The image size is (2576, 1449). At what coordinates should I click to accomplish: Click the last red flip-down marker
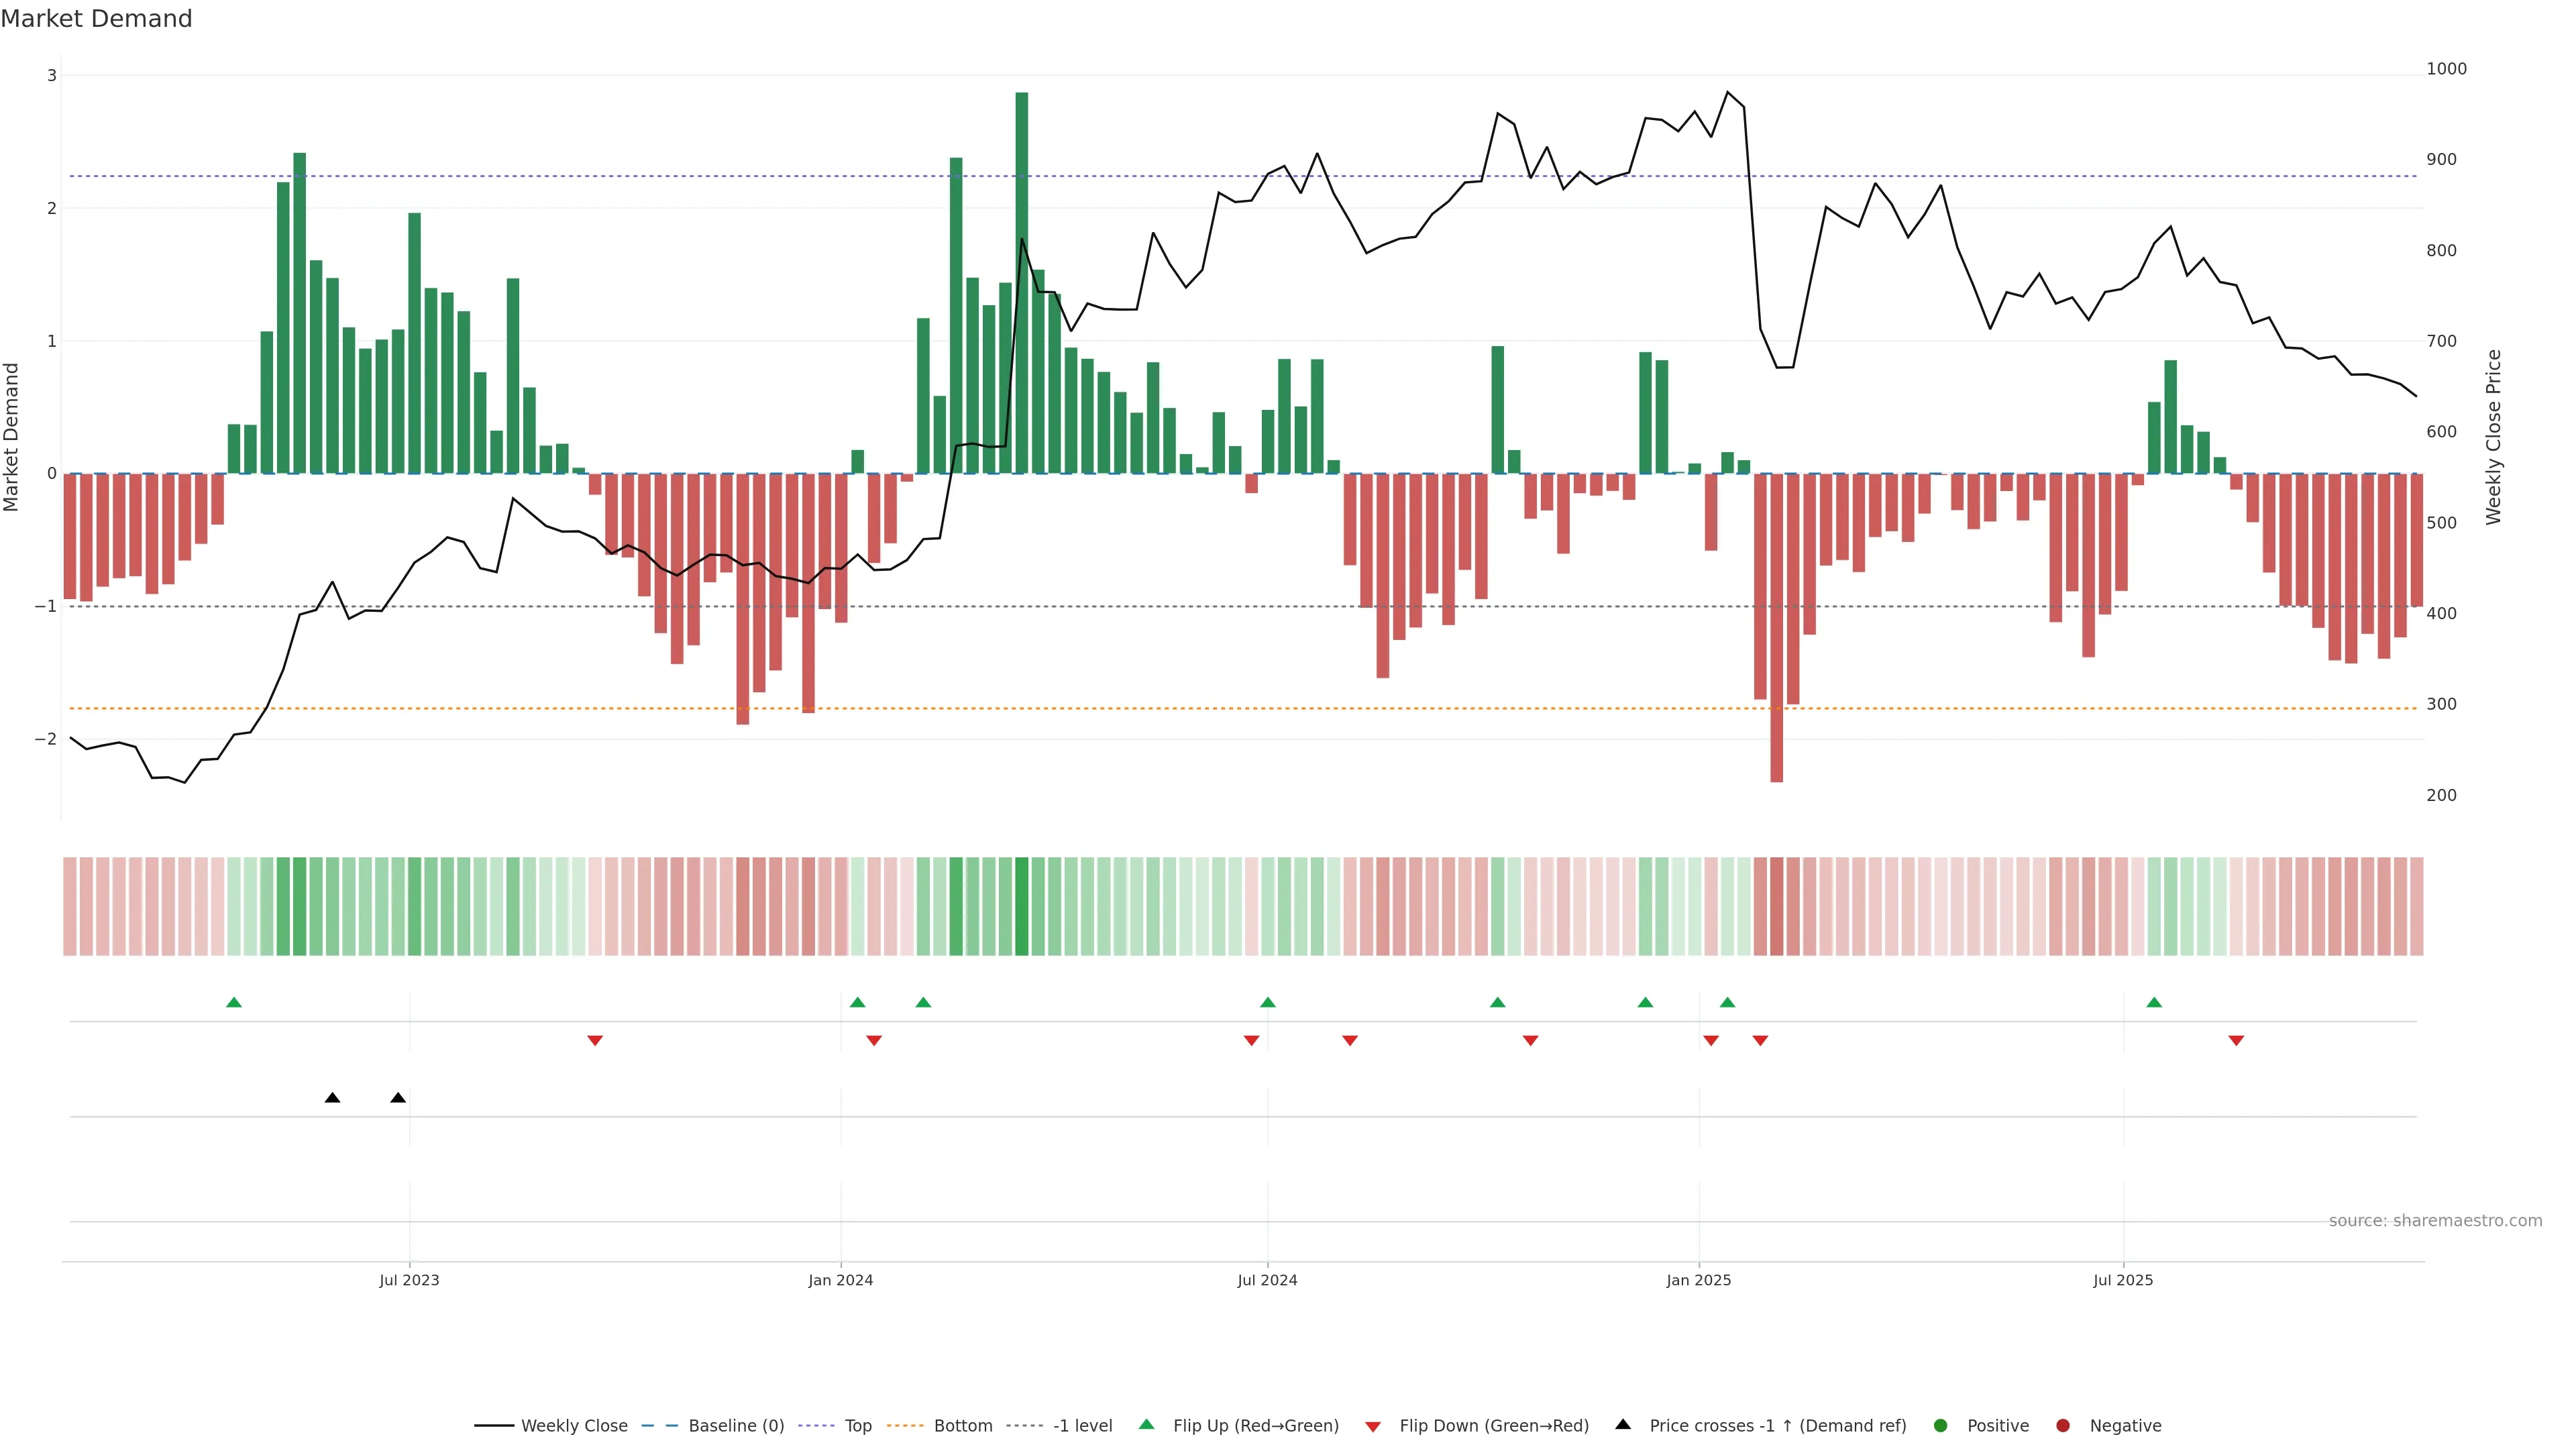(x=2236, y=1041)
